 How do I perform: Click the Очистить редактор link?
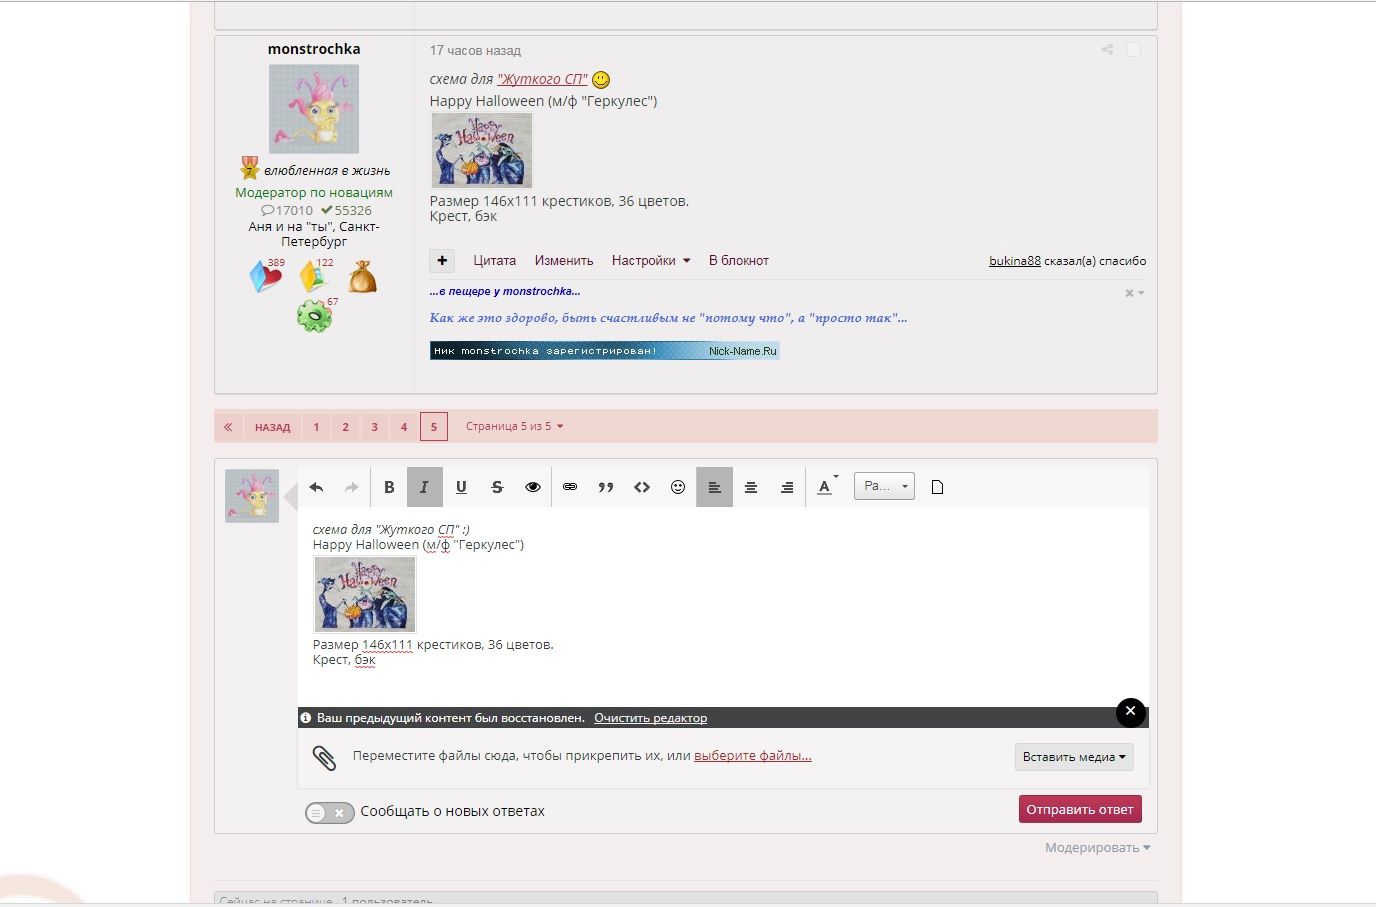tap(650, 718)
